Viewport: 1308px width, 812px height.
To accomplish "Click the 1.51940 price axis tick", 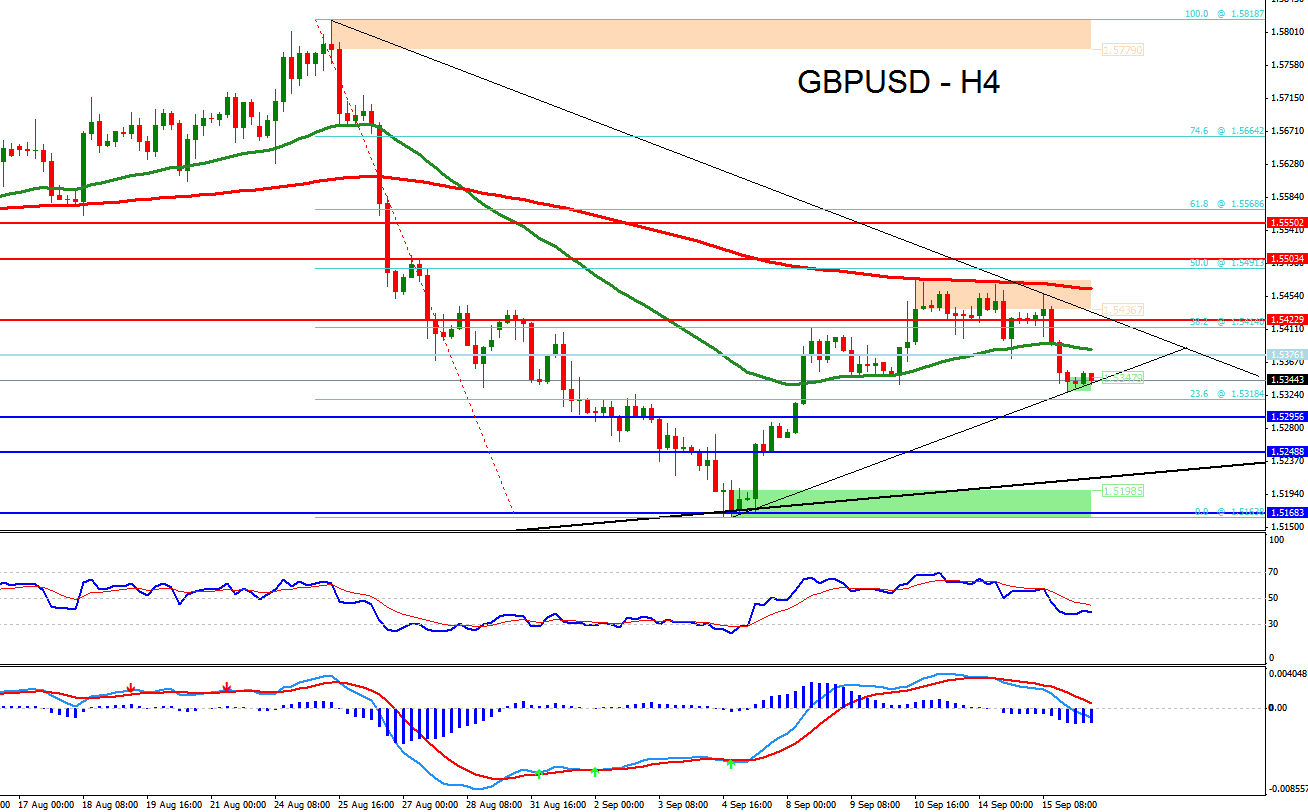I will [x=1286, y=494].
